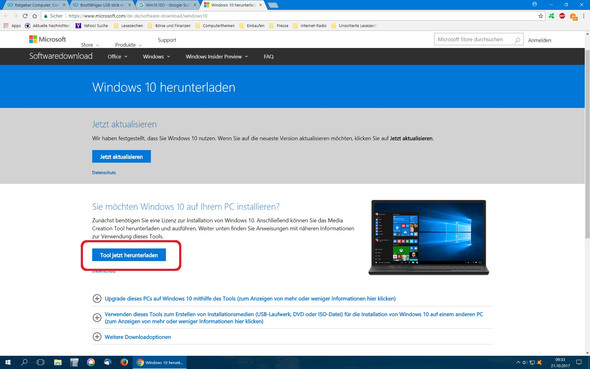Open the Börse und Finanzen bookmarks folder
Screen dimensions: 590x369
(169, 26)
